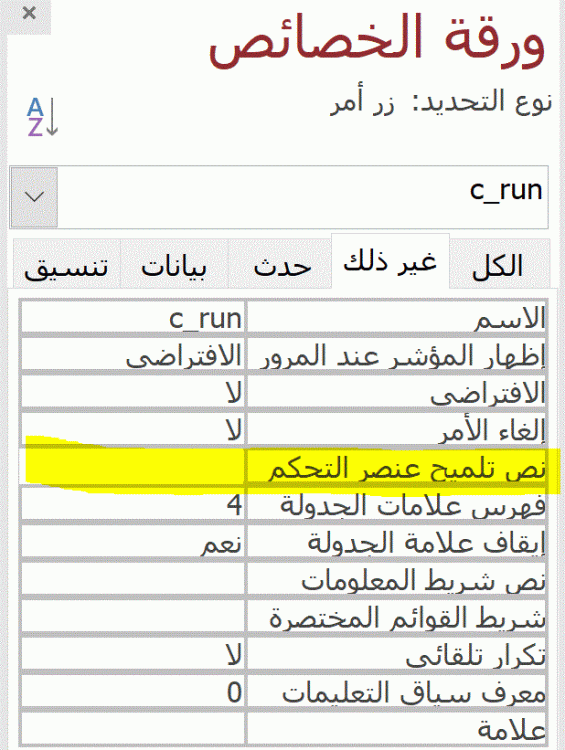Click the فهرس علامات الجدولة value 4

tap(133, 504)
